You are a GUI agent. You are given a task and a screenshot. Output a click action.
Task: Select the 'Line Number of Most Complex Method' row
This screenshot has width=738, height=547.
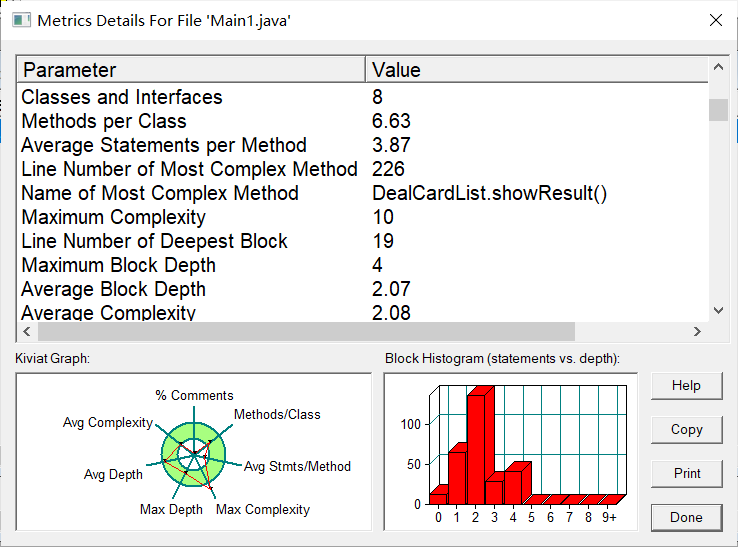363,169
